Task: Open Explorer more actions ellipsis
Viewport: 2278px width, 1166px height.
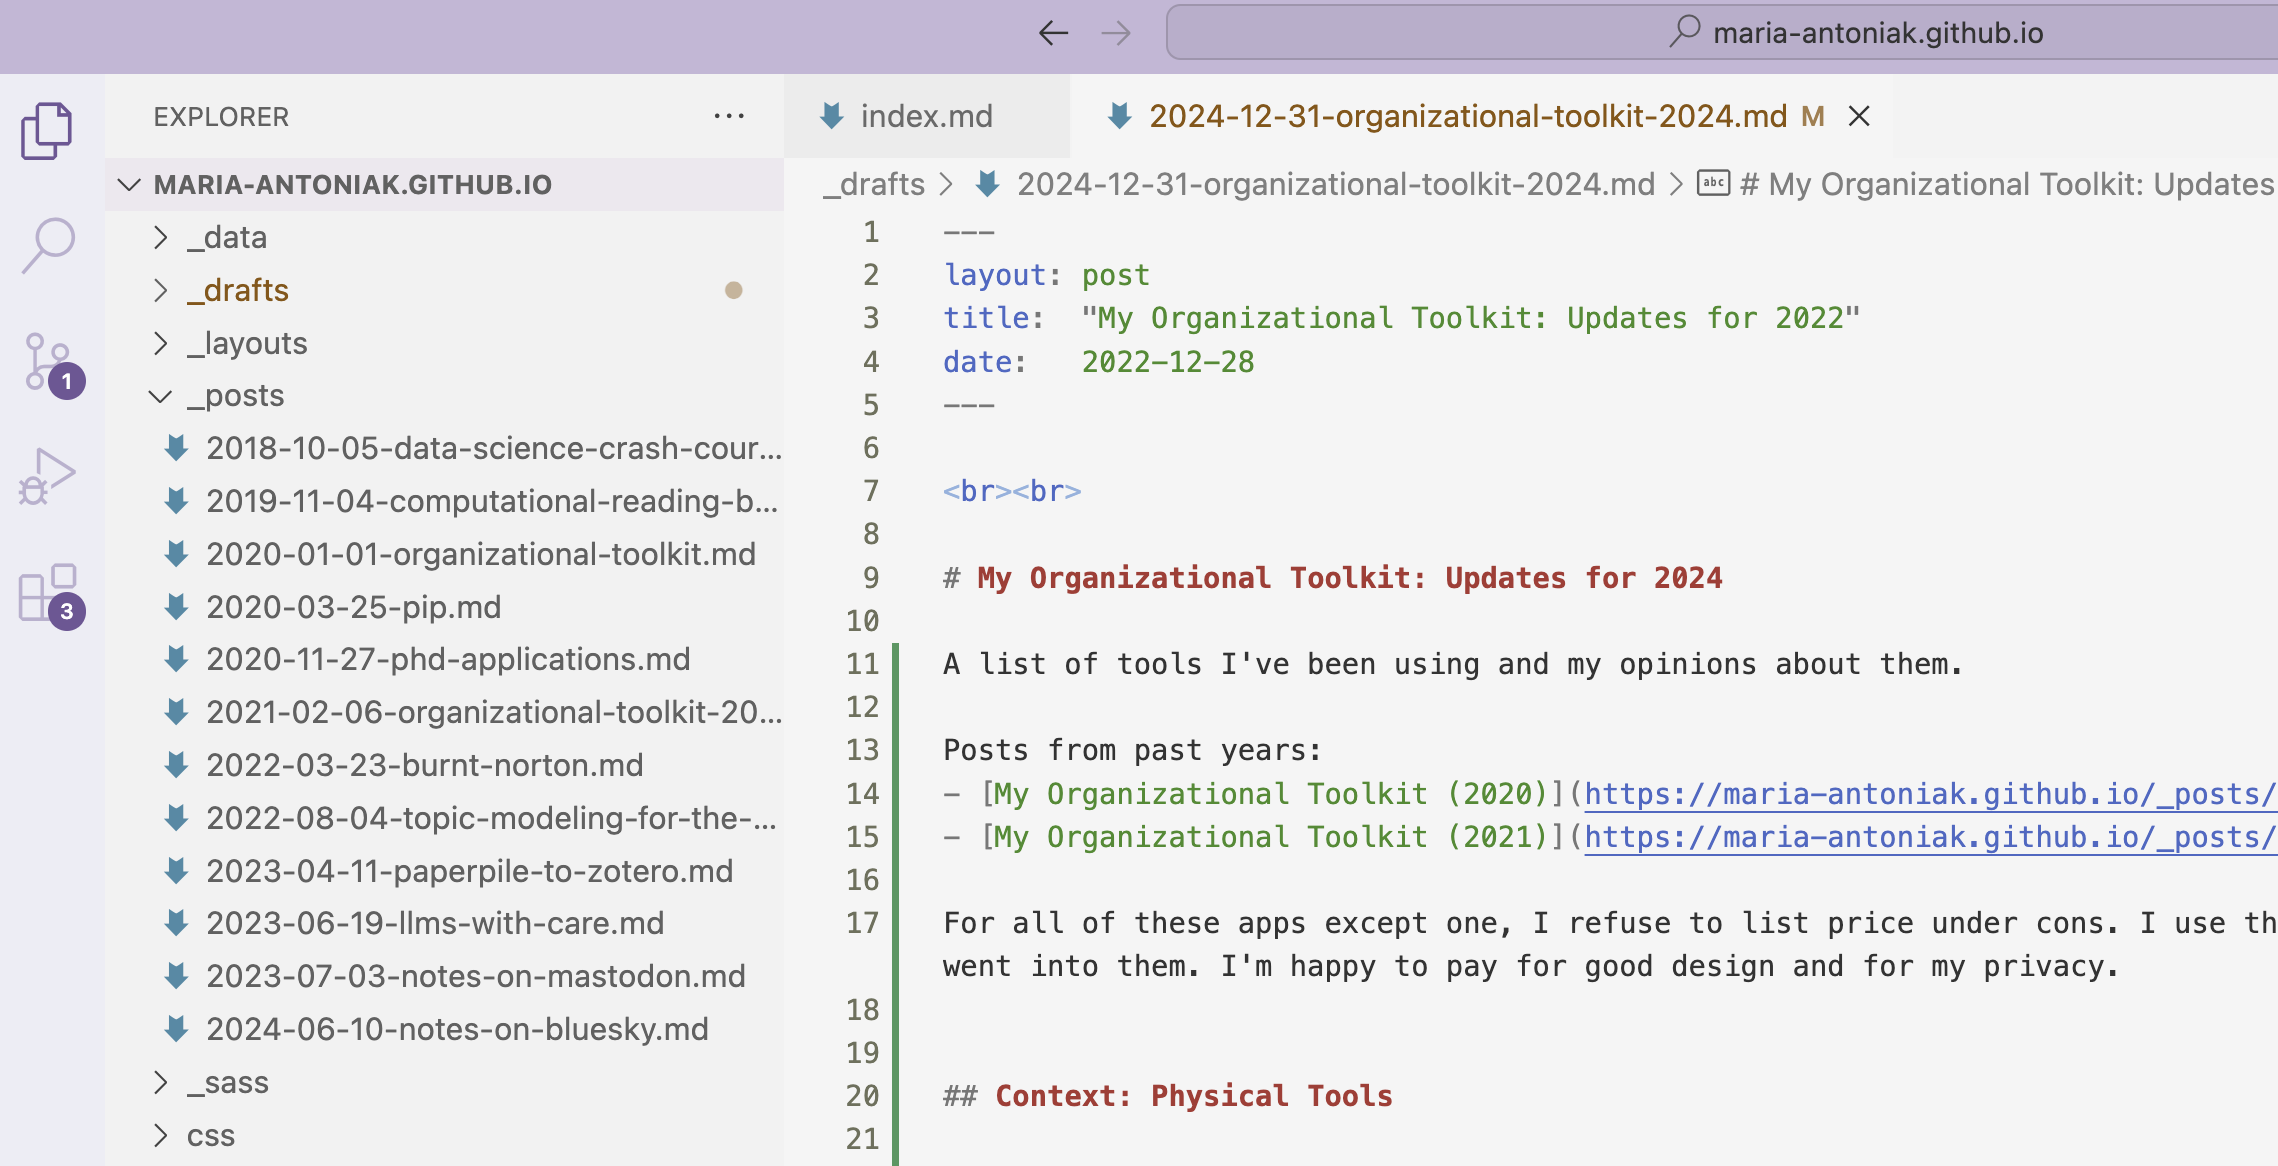Action: pos(729,116)
